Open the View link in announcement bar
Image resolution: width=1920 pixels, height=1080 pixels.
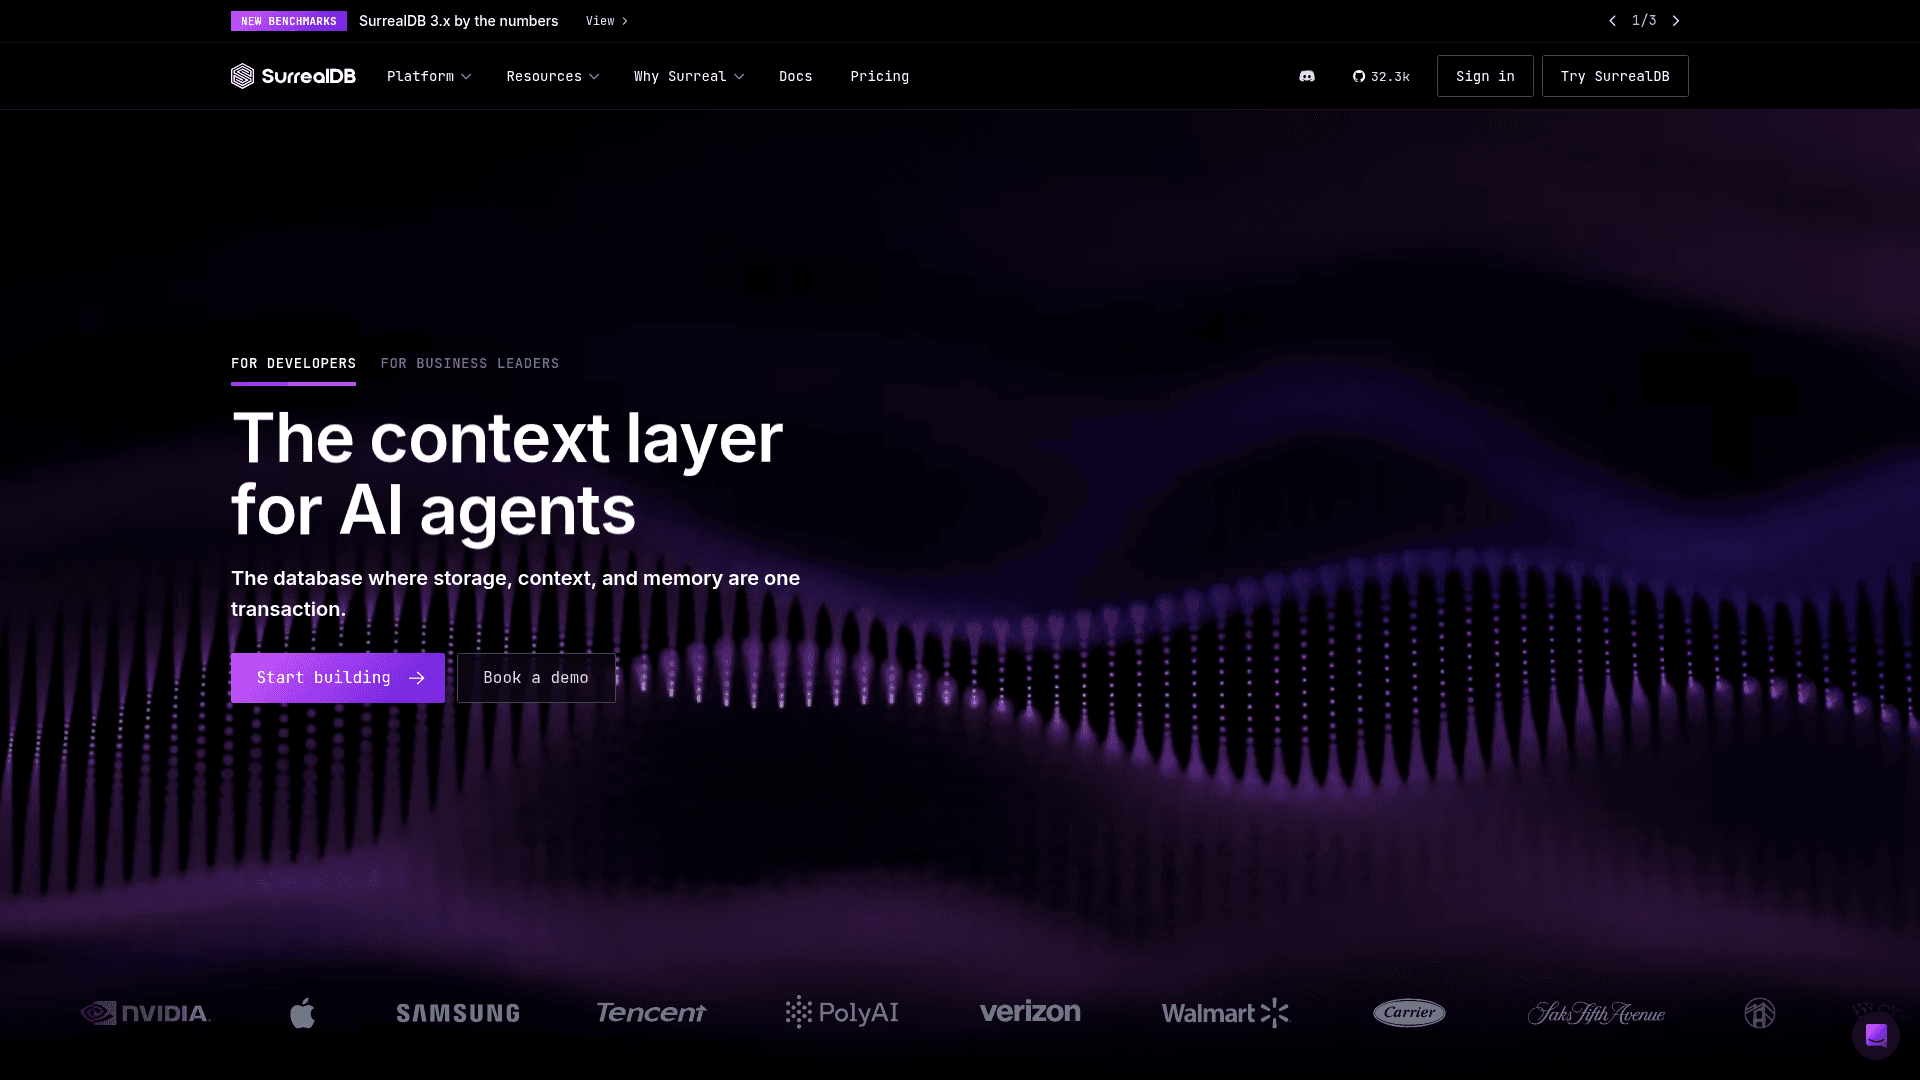607,21
